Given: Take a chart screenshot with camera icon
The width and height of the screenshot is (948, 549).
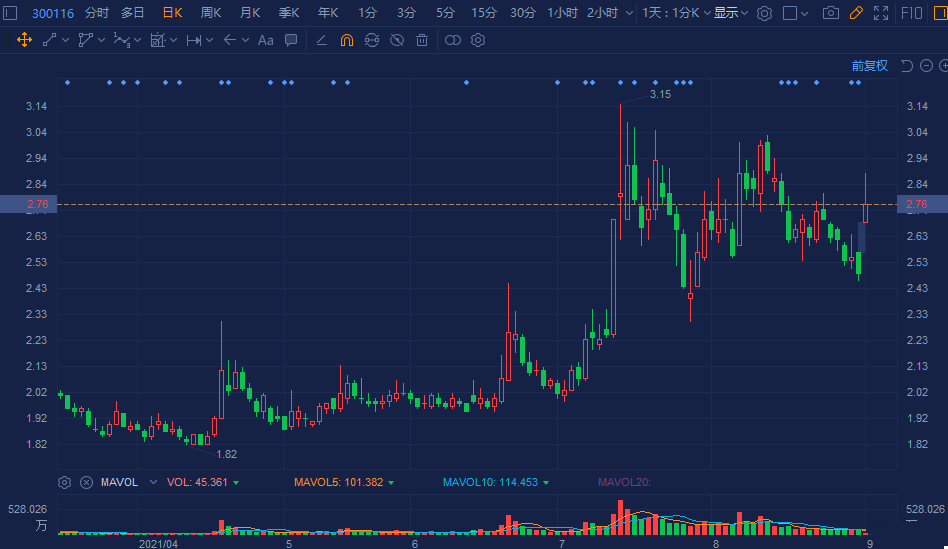Looking at the screenshot, I should point(831,13).
